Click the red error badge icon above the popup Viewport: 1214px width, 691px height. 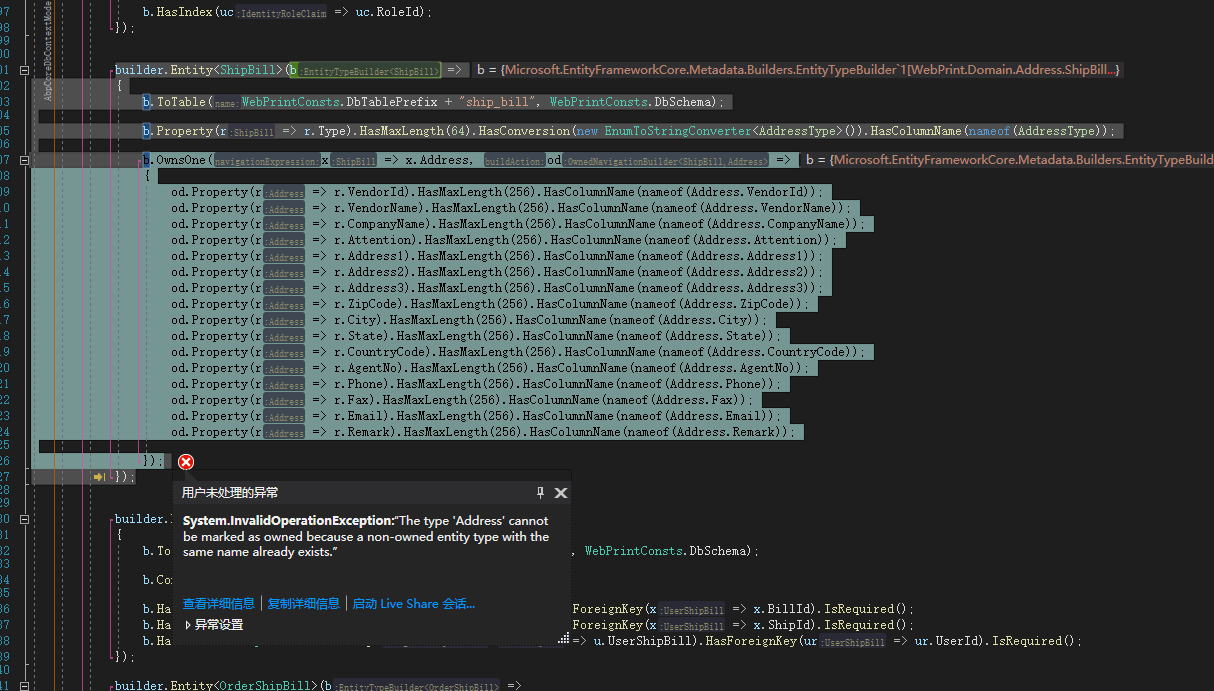[186, 461]
